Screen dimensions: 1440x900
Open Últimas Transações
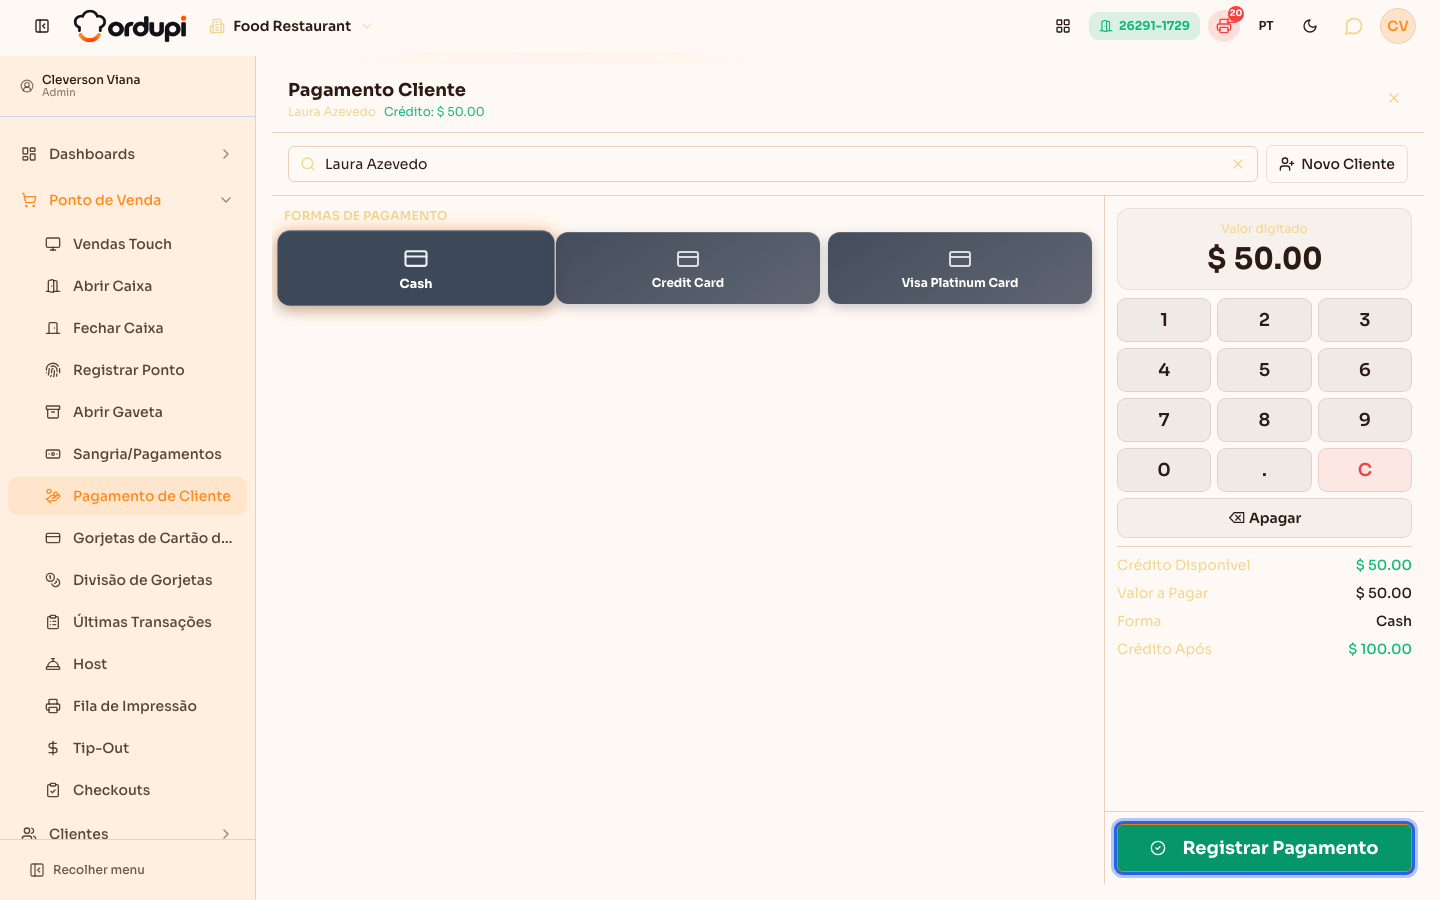(127, 622)
